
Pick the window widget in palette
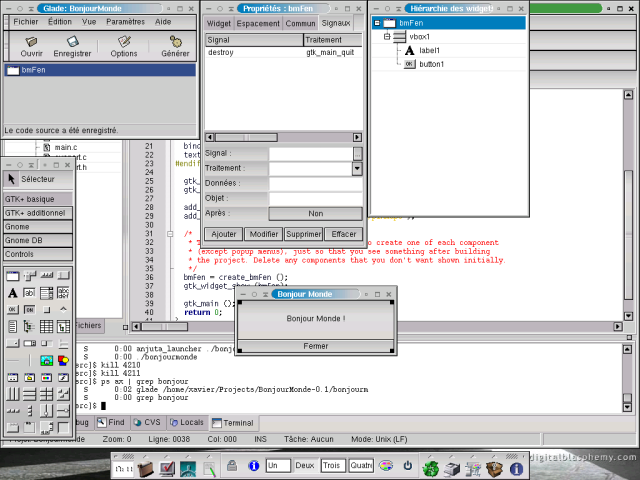coord(12,276)
